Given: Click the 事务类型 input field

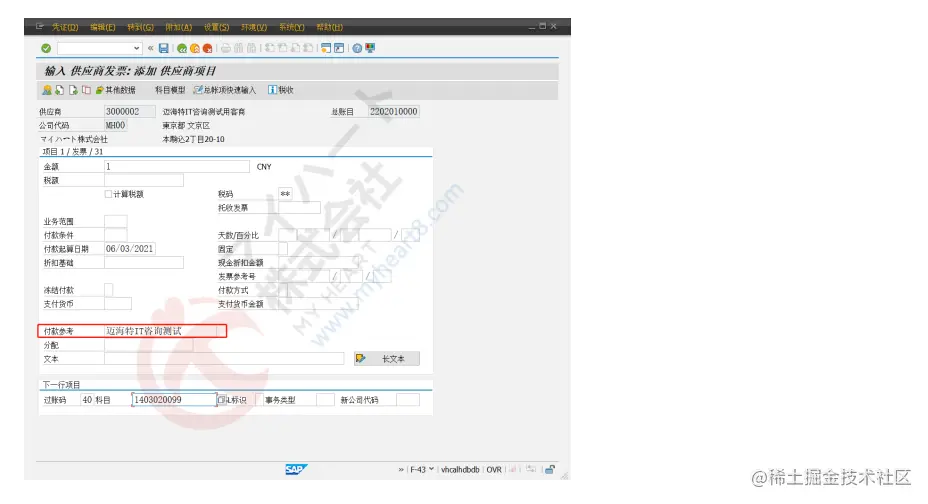Looking at the screenshot, I should pos(326,400).
